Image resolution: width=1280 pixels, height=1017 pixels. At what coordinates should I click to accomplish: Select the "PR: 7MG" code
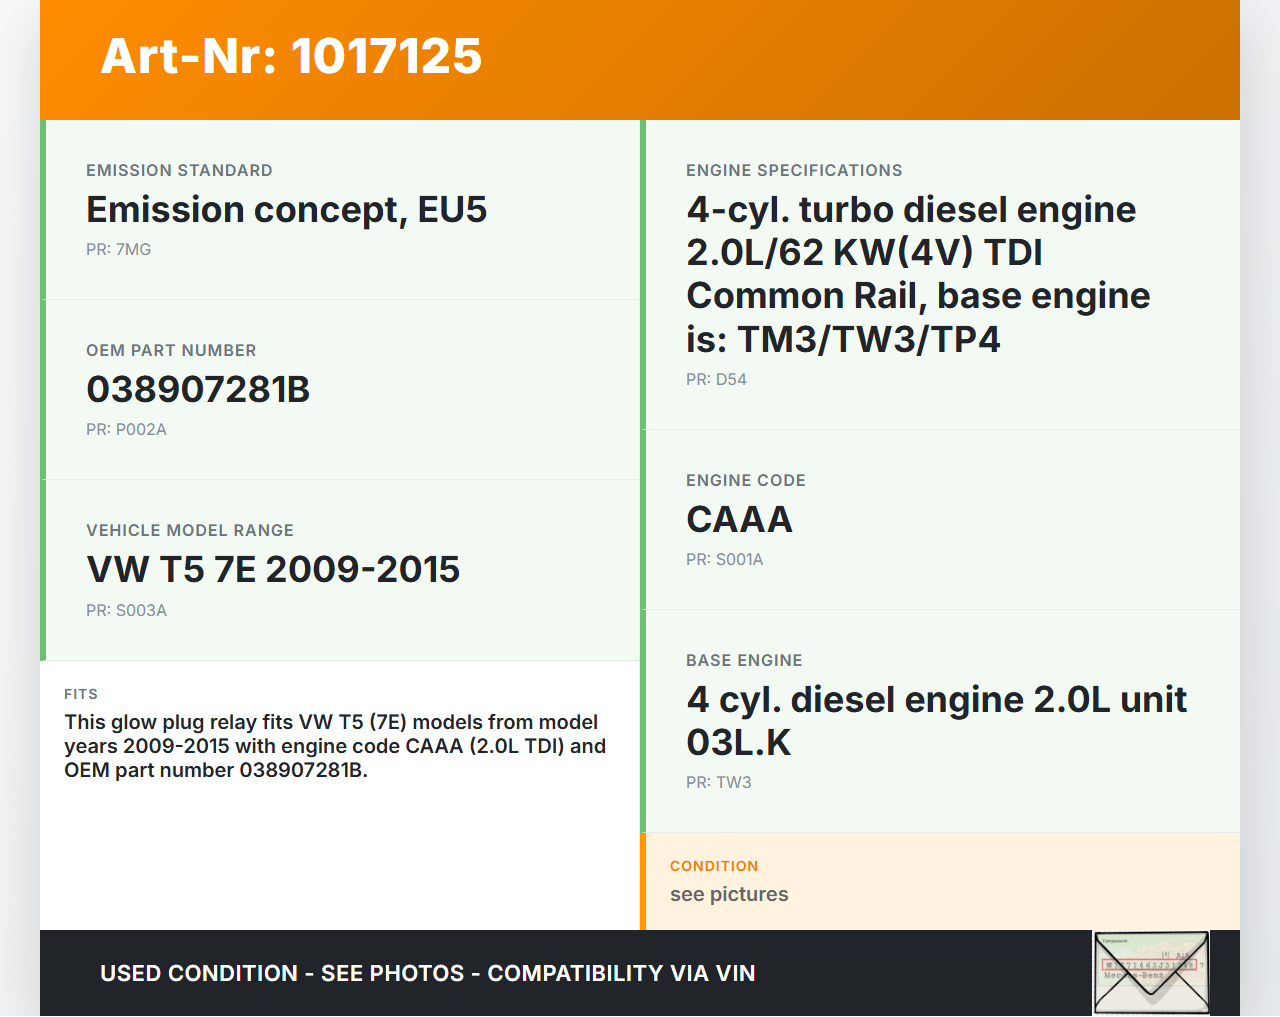(x=119, y=249)
